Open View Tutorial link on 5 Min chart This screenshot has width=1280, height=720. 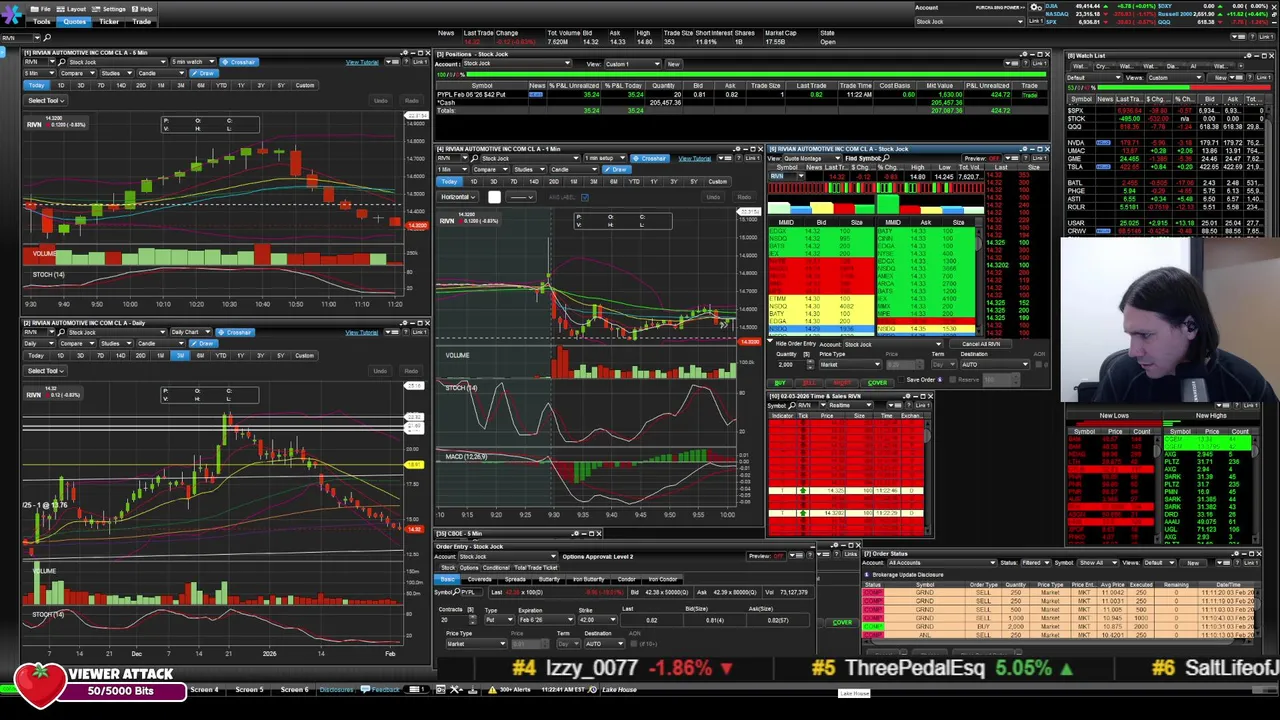362,62
